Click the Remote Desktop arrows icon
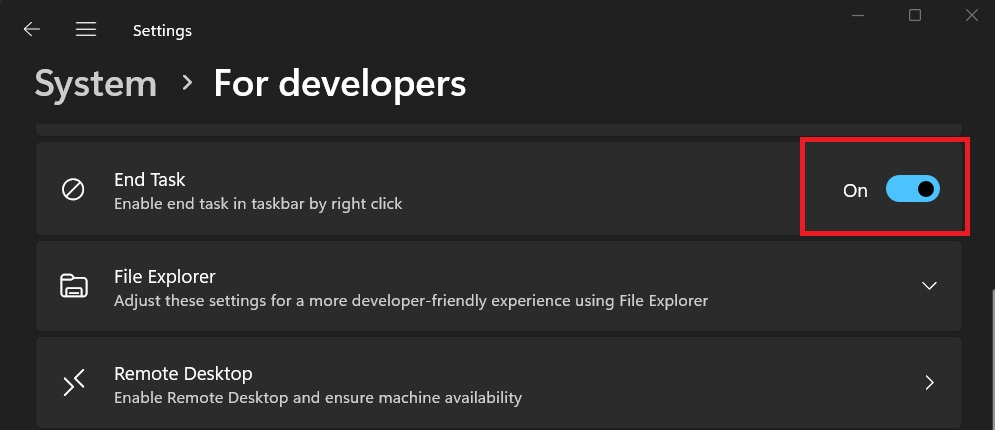Screen dimensions: 995x430 click(73, 383)
